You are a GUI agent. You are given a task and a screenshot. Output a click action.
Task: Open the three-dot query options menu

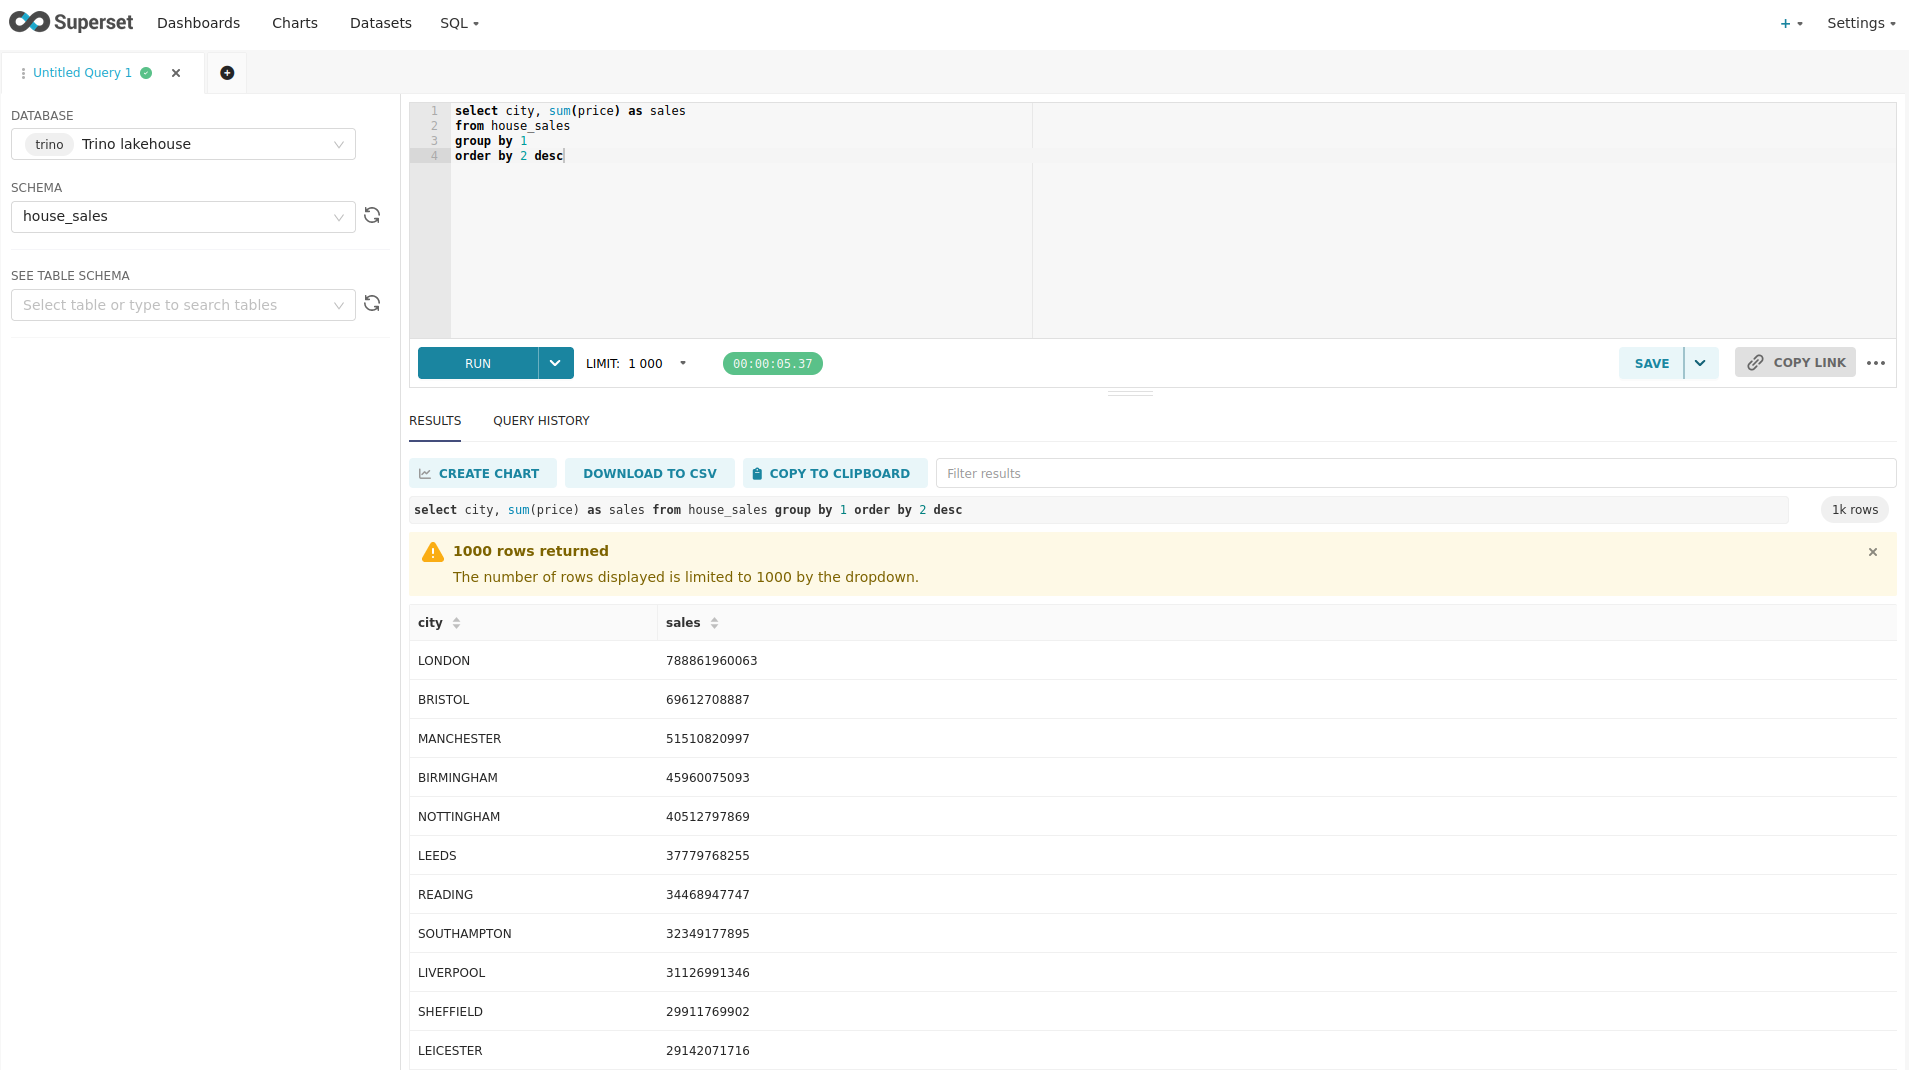click(1876, 363)
